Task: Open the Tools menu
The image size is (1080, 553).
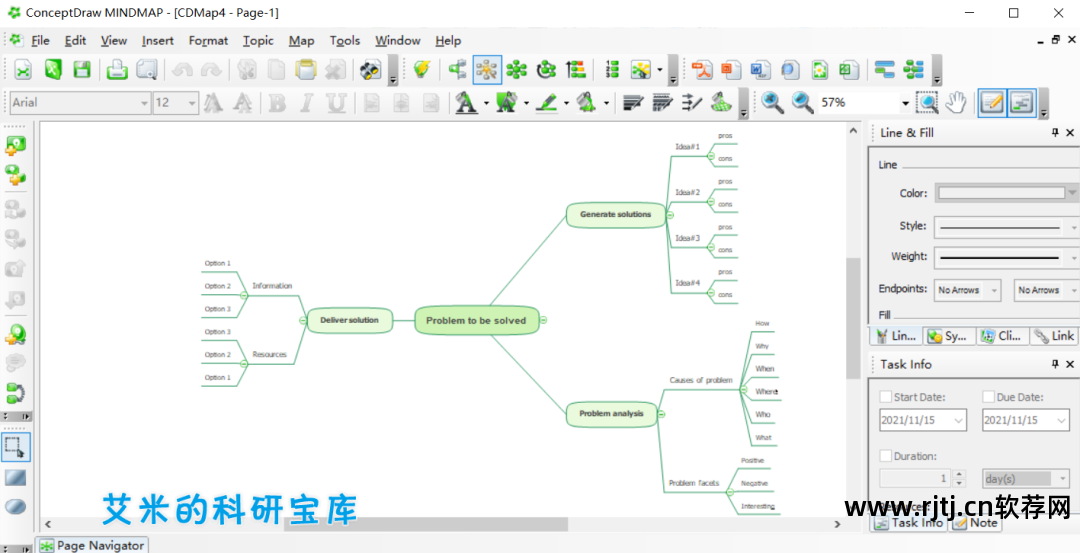Action: 344,41
